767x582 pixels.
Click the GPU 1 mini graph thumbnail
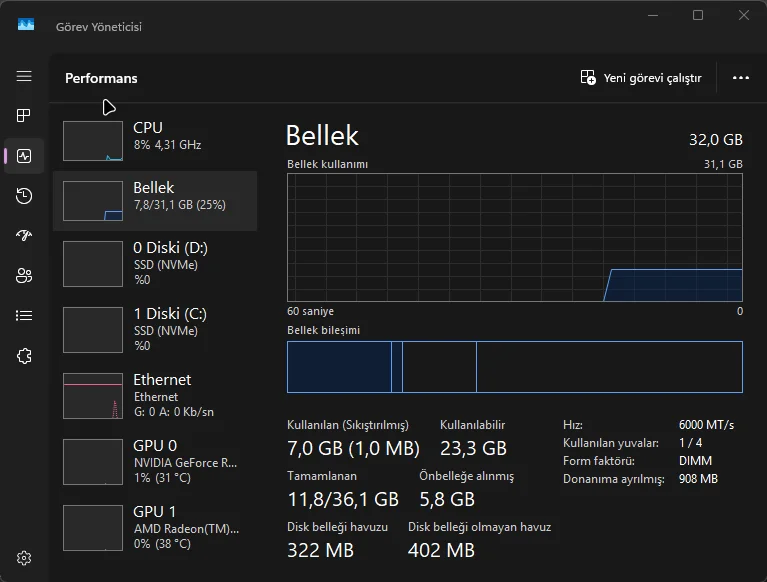tap(93, 528)
